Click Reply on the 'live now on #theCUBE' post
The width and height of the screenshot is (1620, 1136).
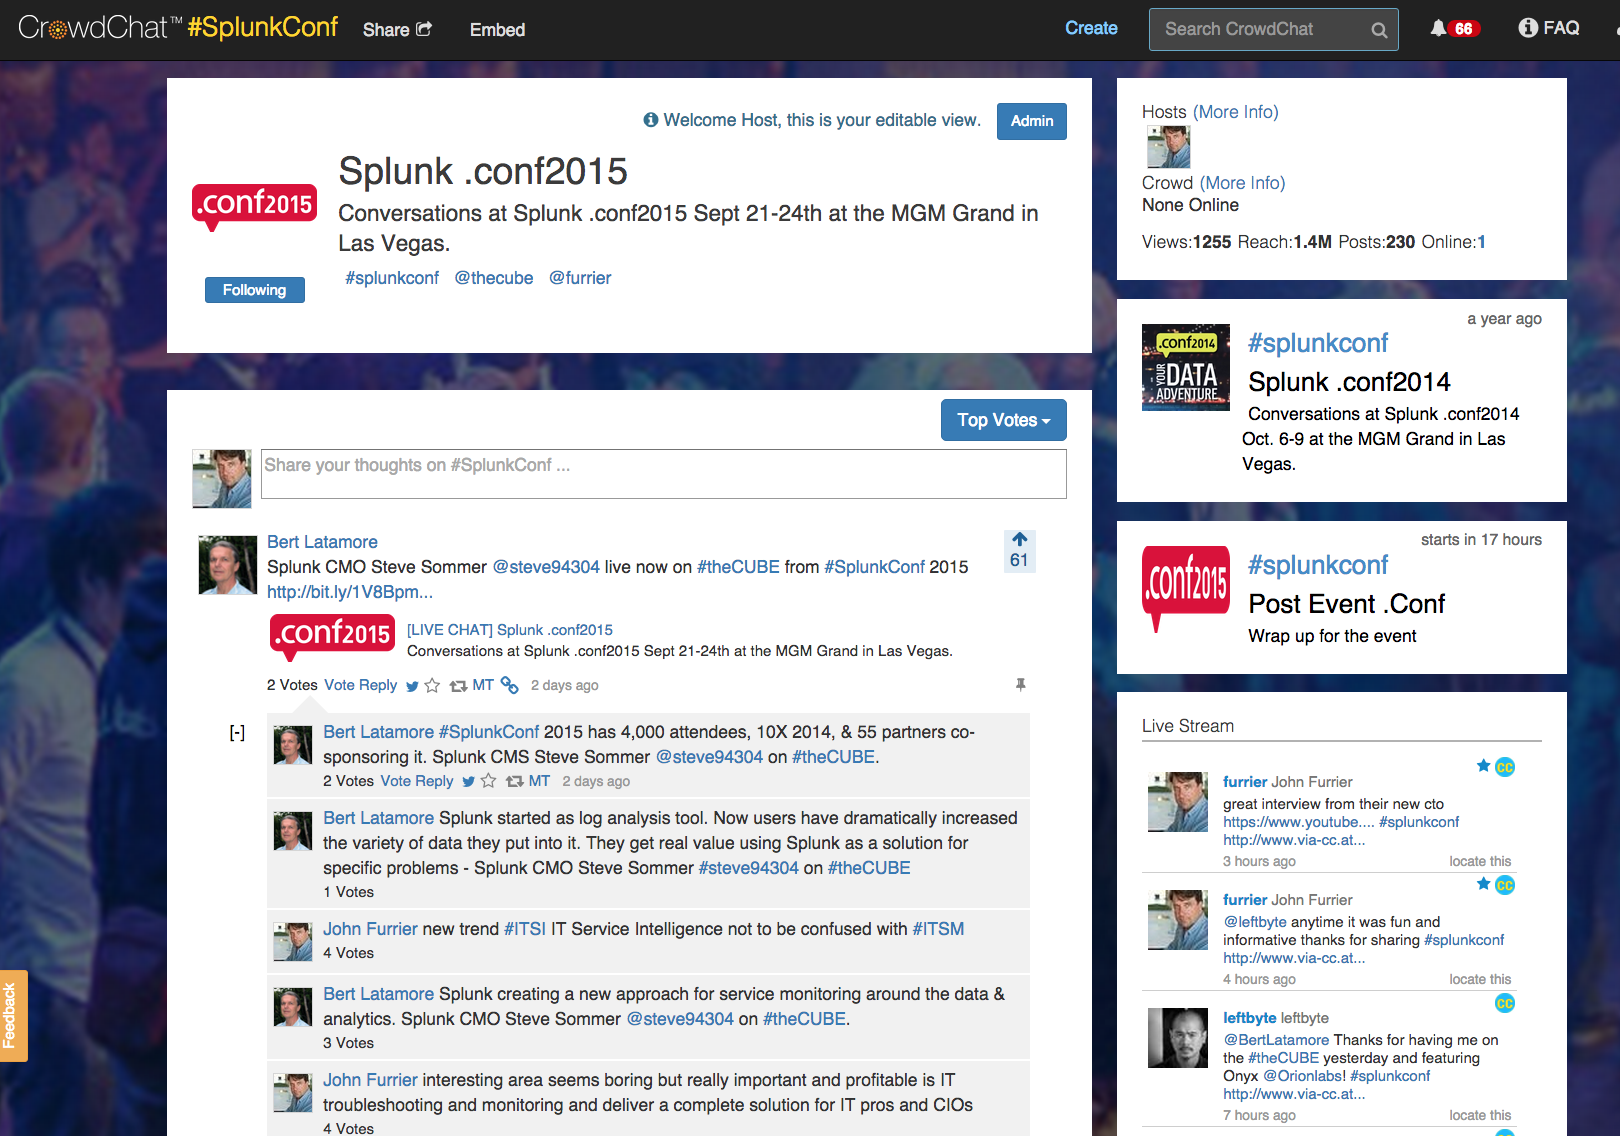(x=378, y=685)
